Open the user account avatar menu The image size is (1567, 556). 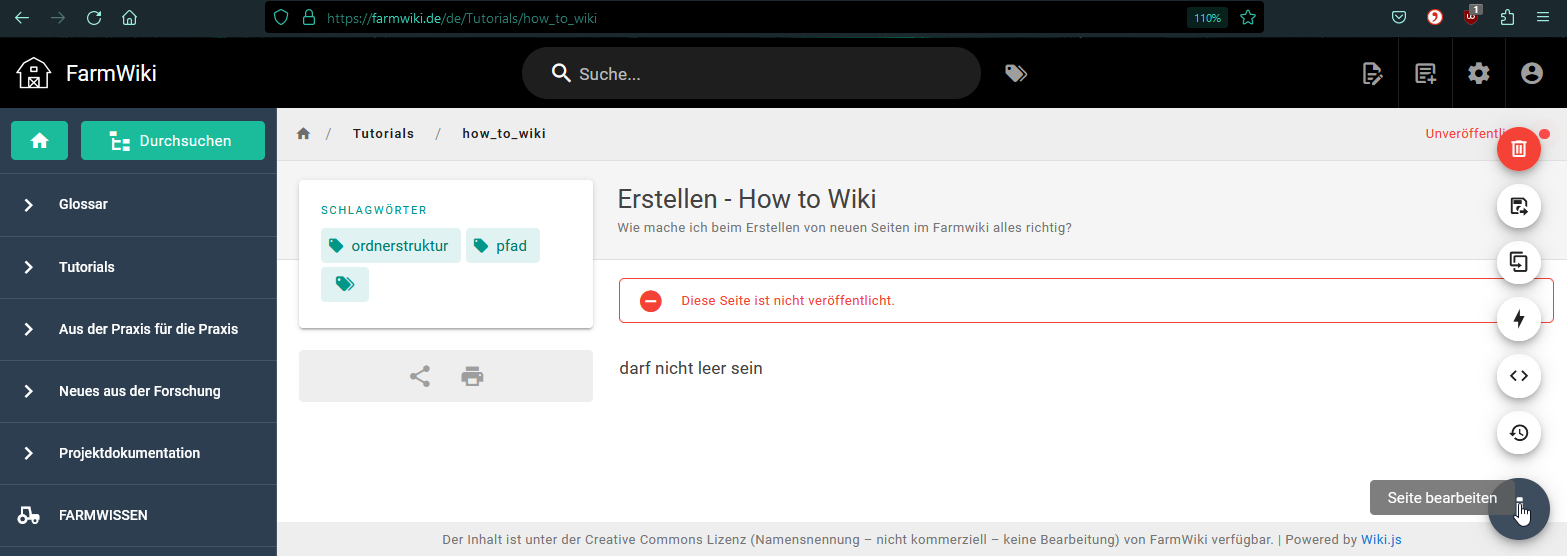point(1531,73)
